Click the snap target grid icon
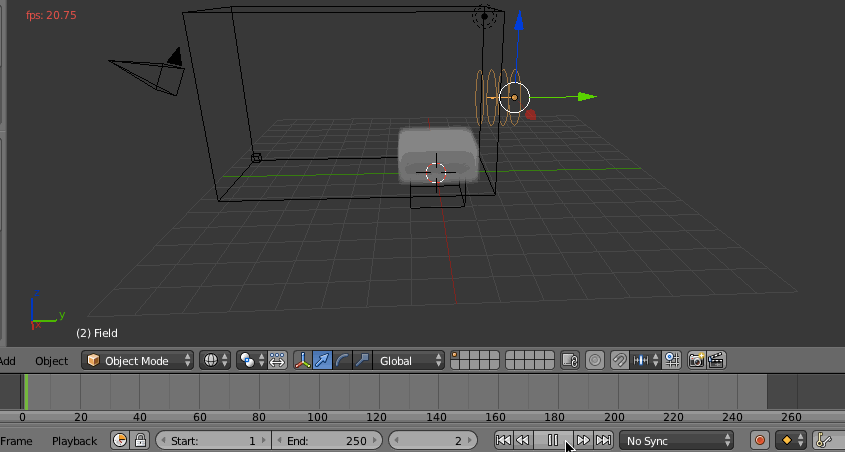 coord(671,360)
